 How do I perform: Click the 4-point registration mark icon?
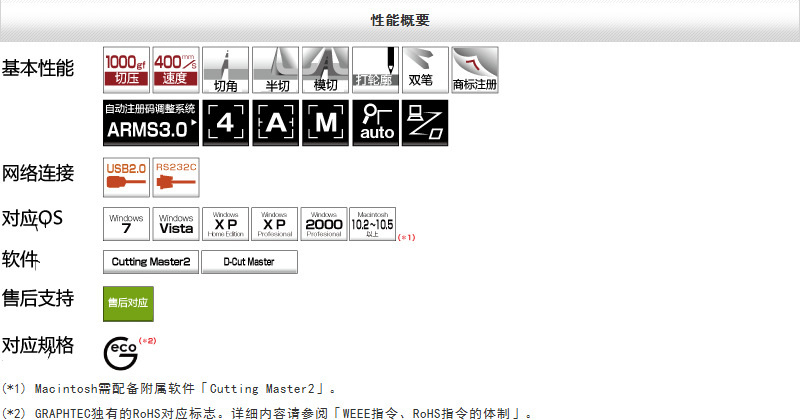(226, 123)
